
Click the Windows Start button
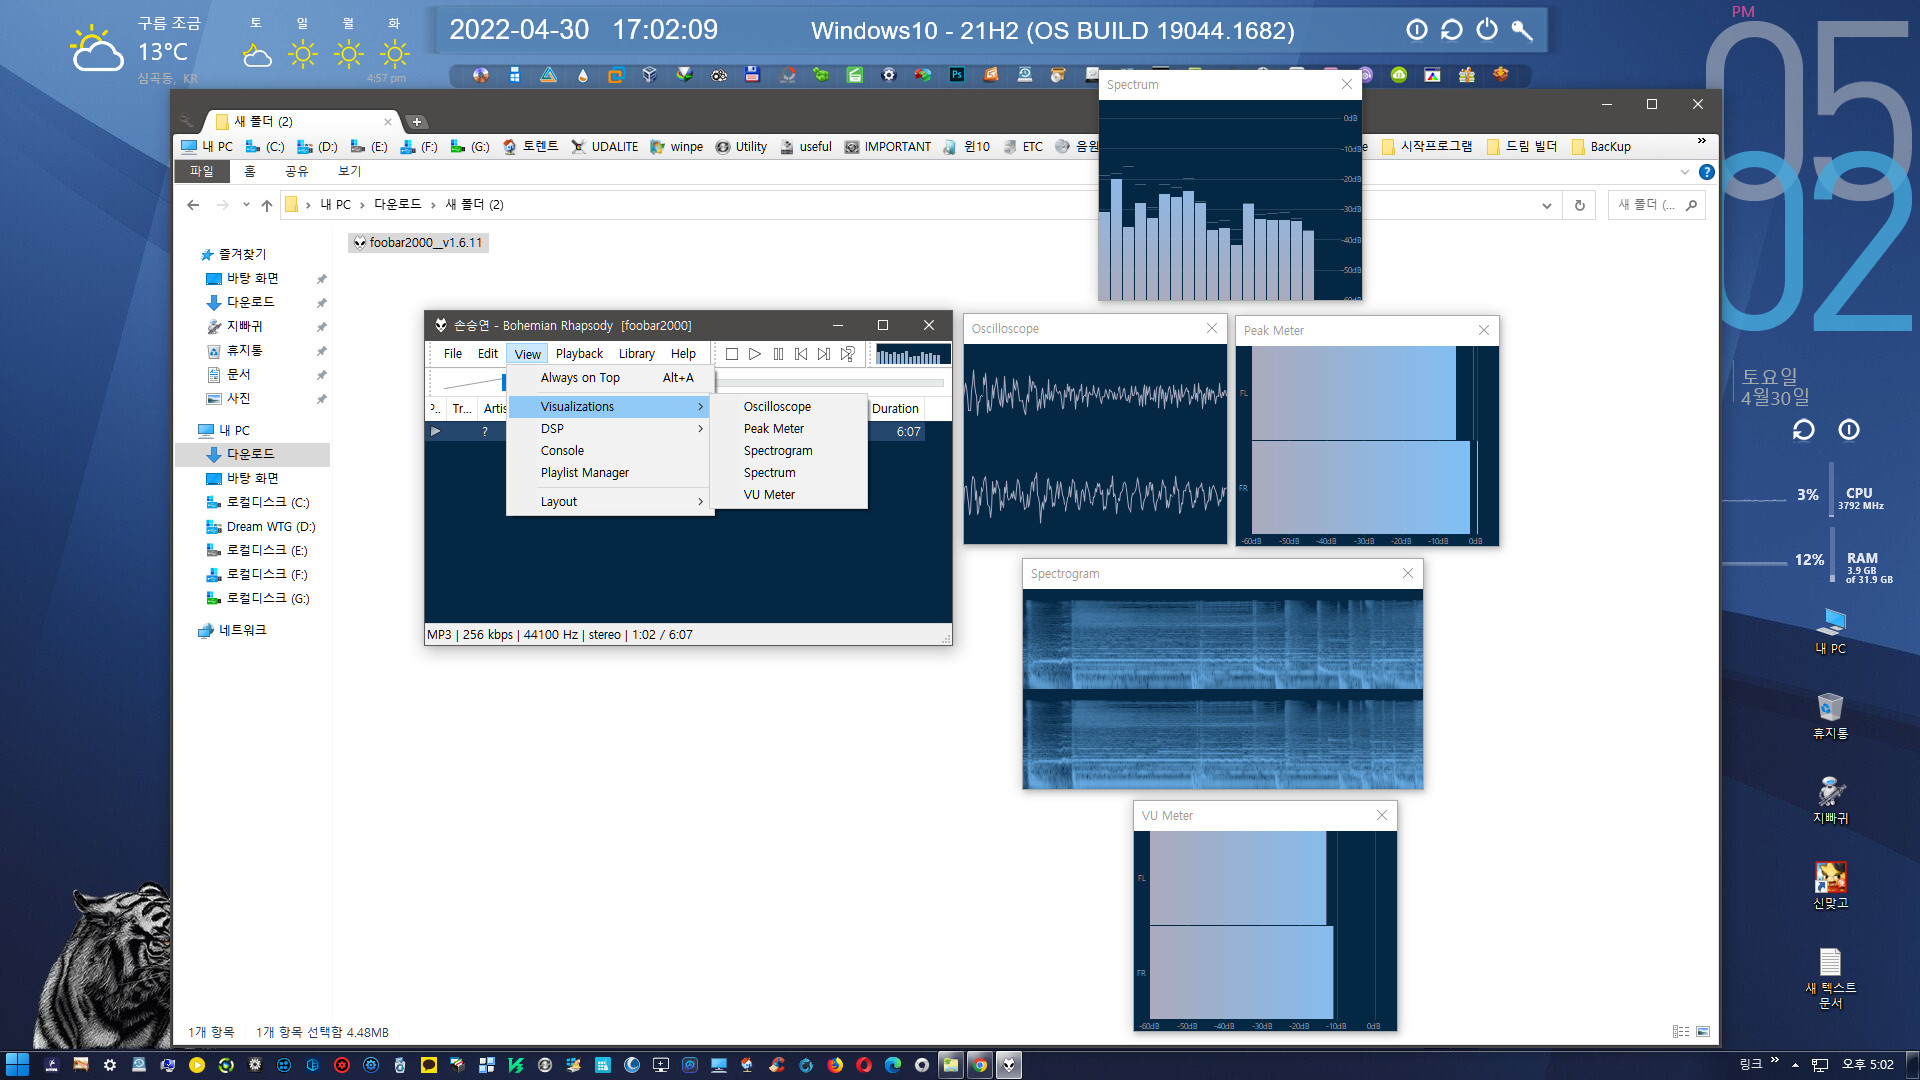click(17, 1065)
